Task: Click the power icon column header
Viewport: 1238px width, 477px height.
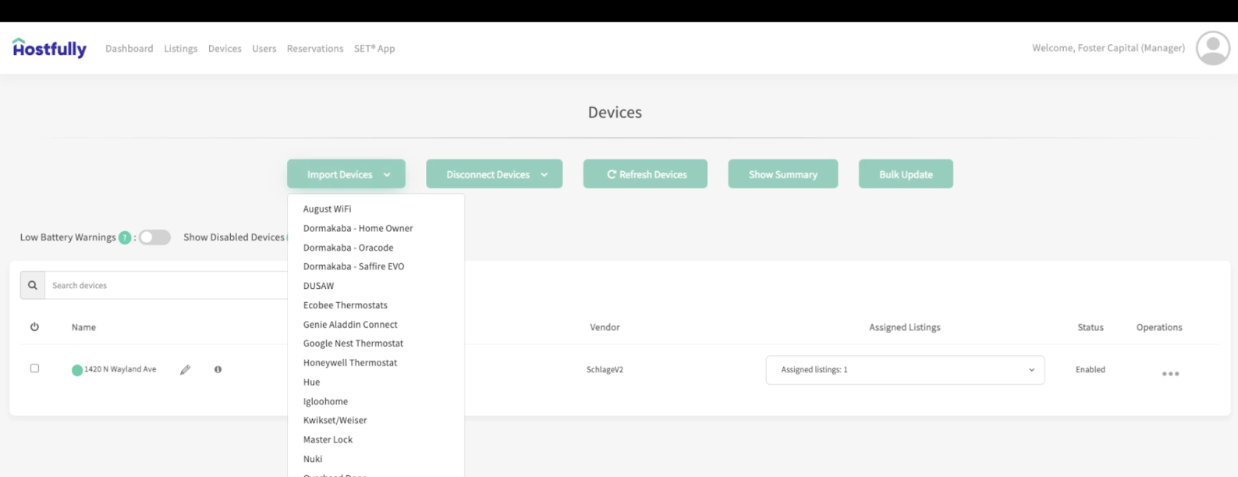Action: point(35,327)
